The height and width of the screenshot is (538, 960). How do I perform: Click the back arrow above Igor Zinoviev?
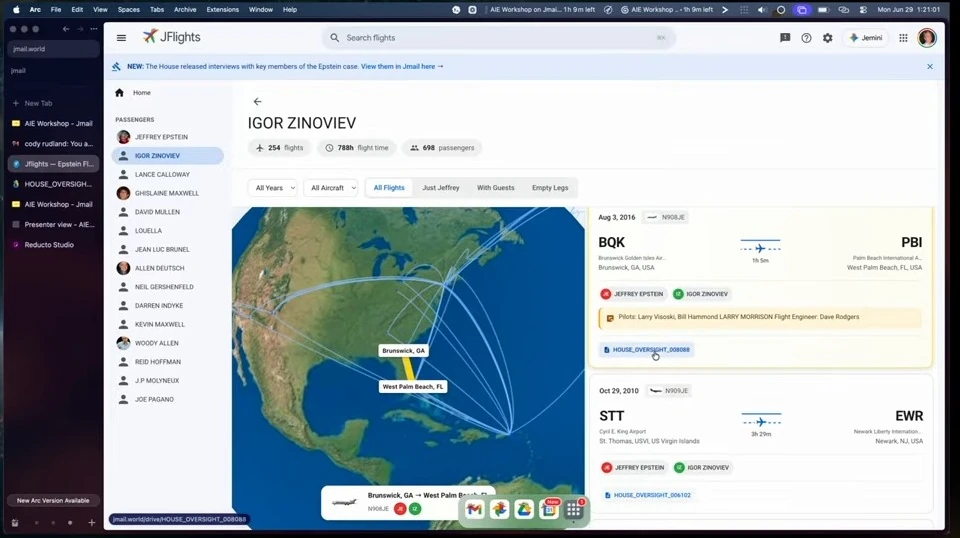(x=257, y=102)
